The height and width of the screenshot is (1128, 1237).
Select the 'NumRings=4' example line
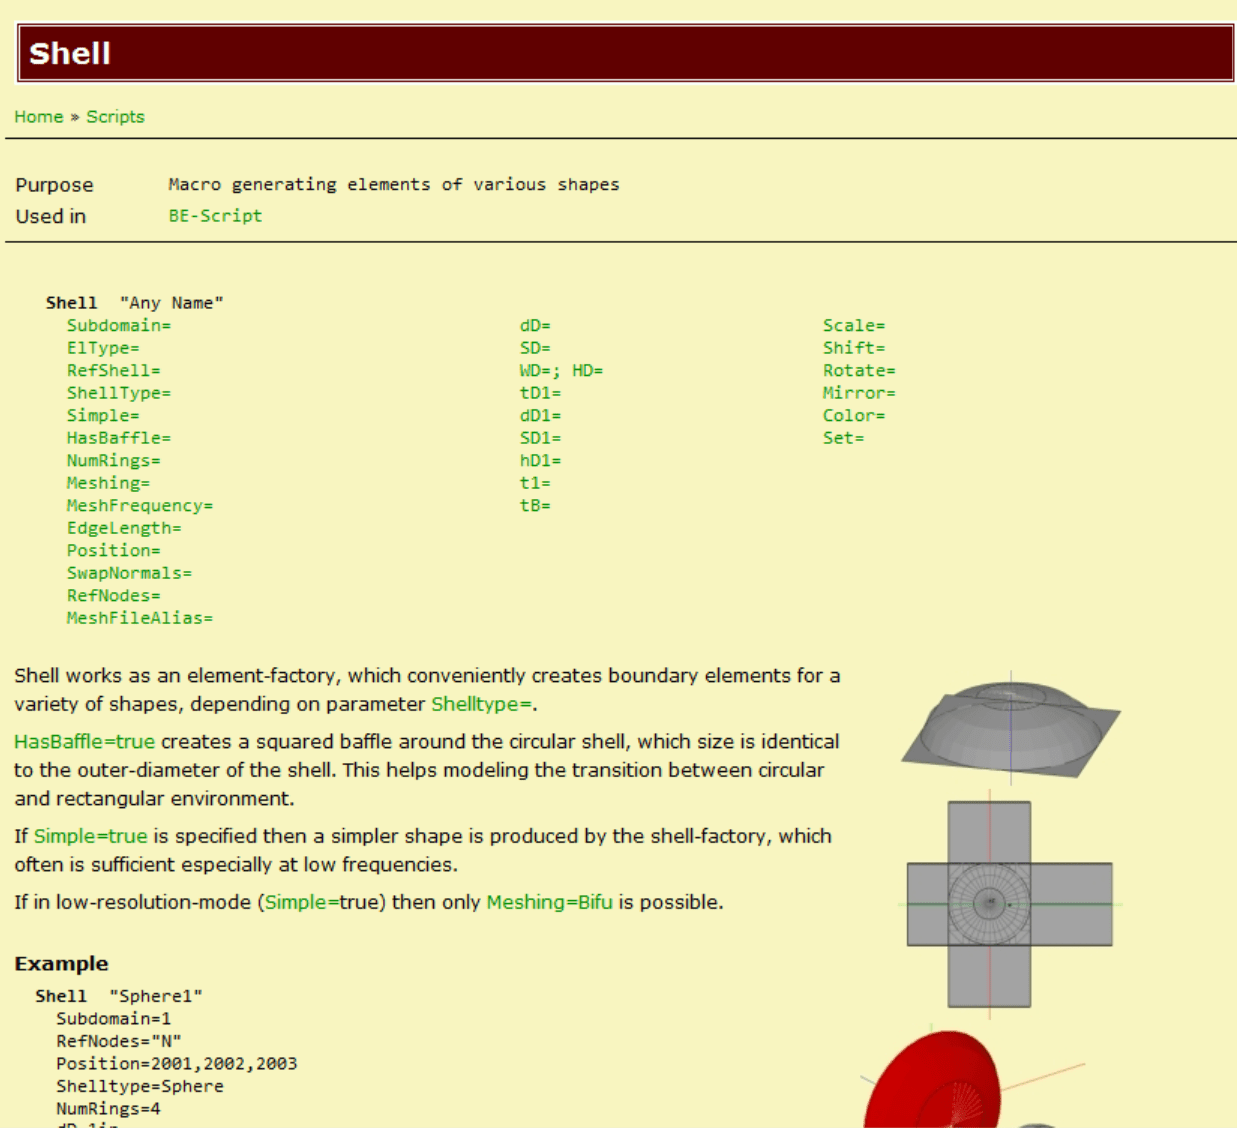(x=108, y=1109)
